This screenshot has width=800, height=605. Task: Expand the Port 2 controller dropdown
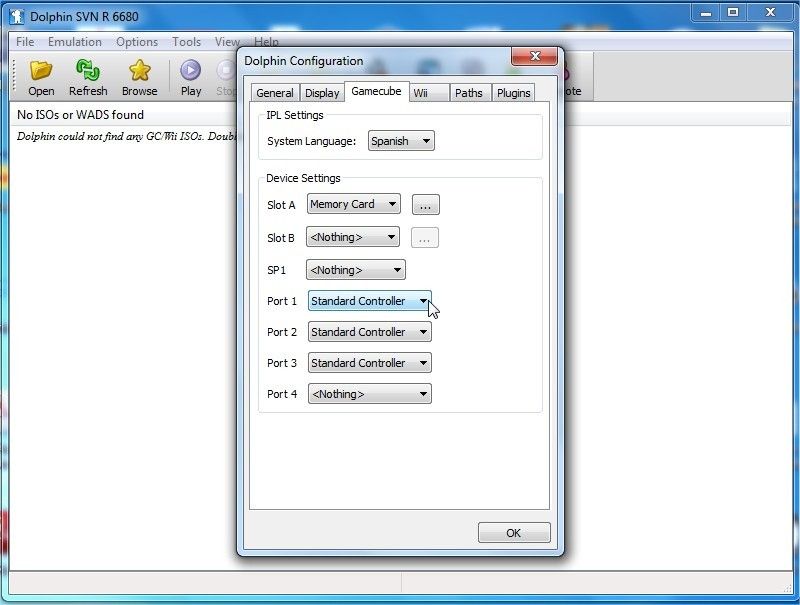click(x=370, y=332)
